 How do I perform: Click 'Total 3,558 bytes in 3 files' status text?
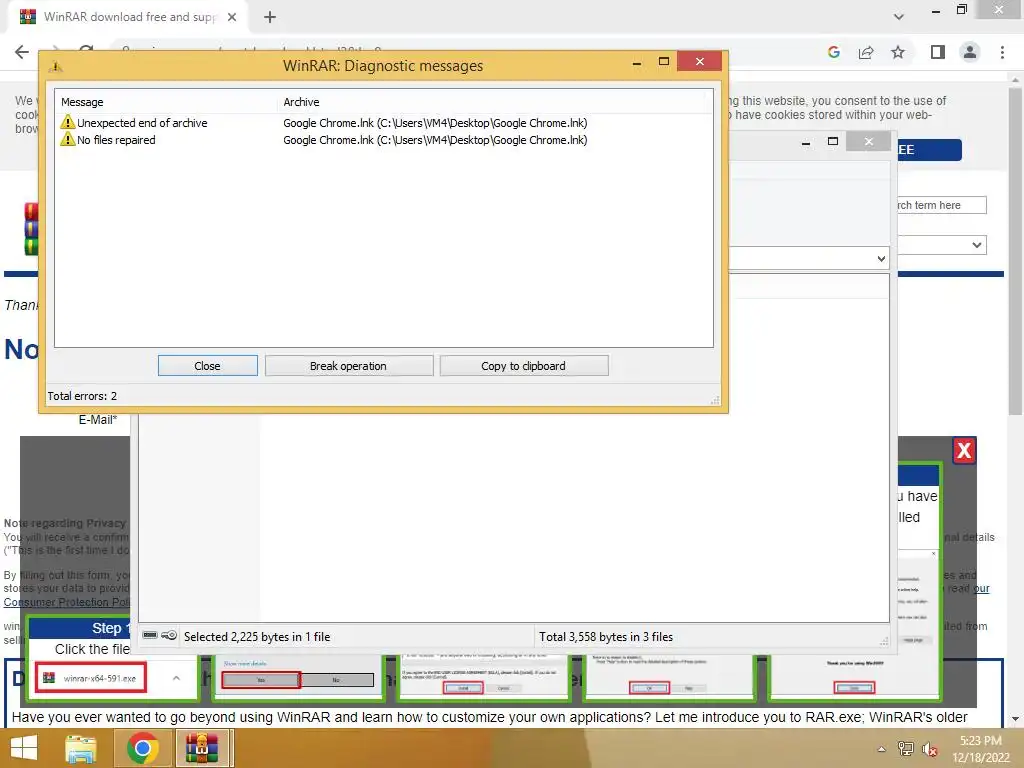tap(605, 637)
